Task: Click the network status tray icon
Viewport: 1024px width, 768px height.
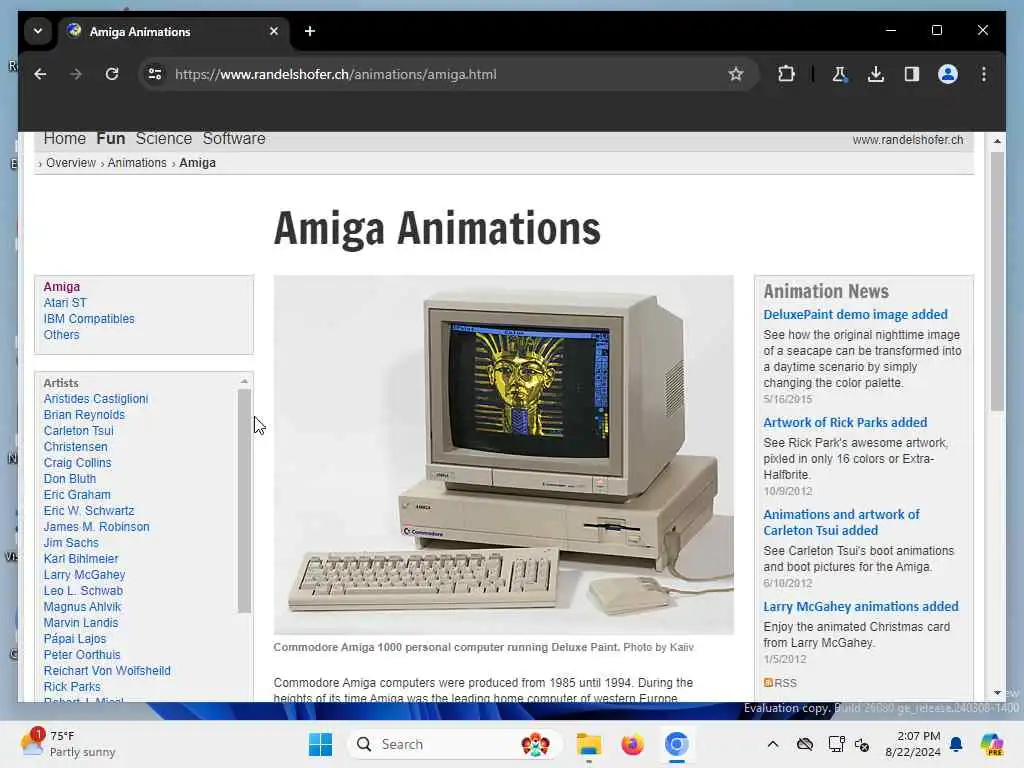Action: coord(835,744)
